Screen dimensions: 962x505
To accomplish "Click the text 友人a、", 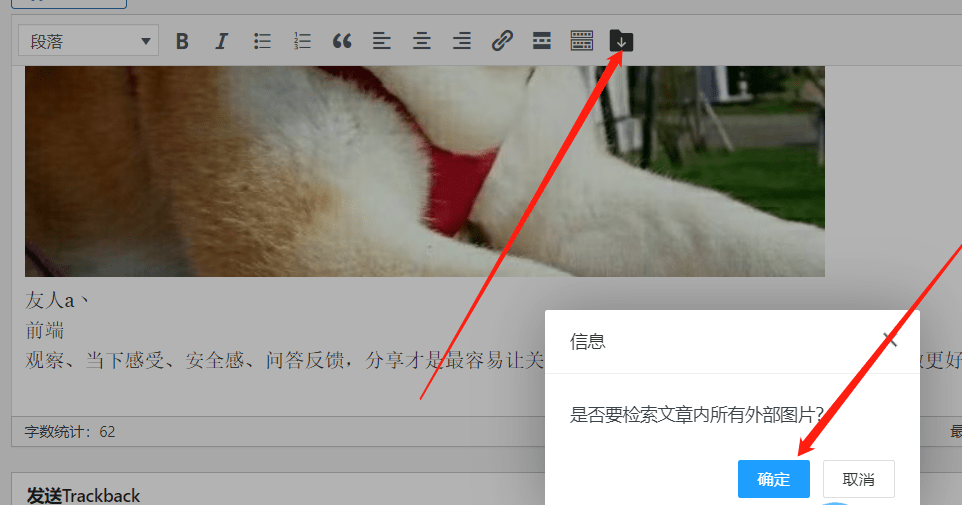I will point(57,301).
